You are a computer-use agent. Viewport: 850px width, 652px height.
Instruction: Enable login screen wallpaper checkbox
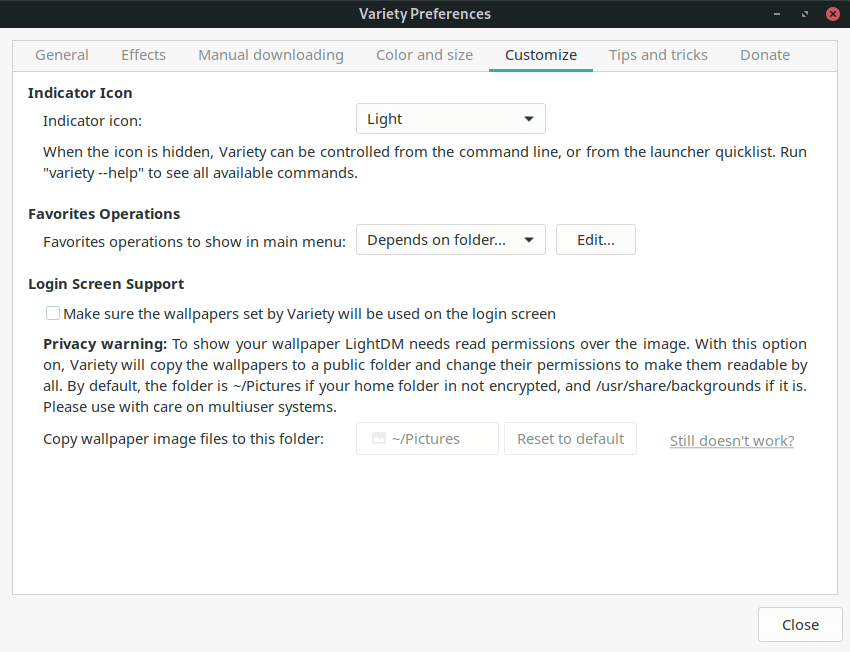(53, 313)
